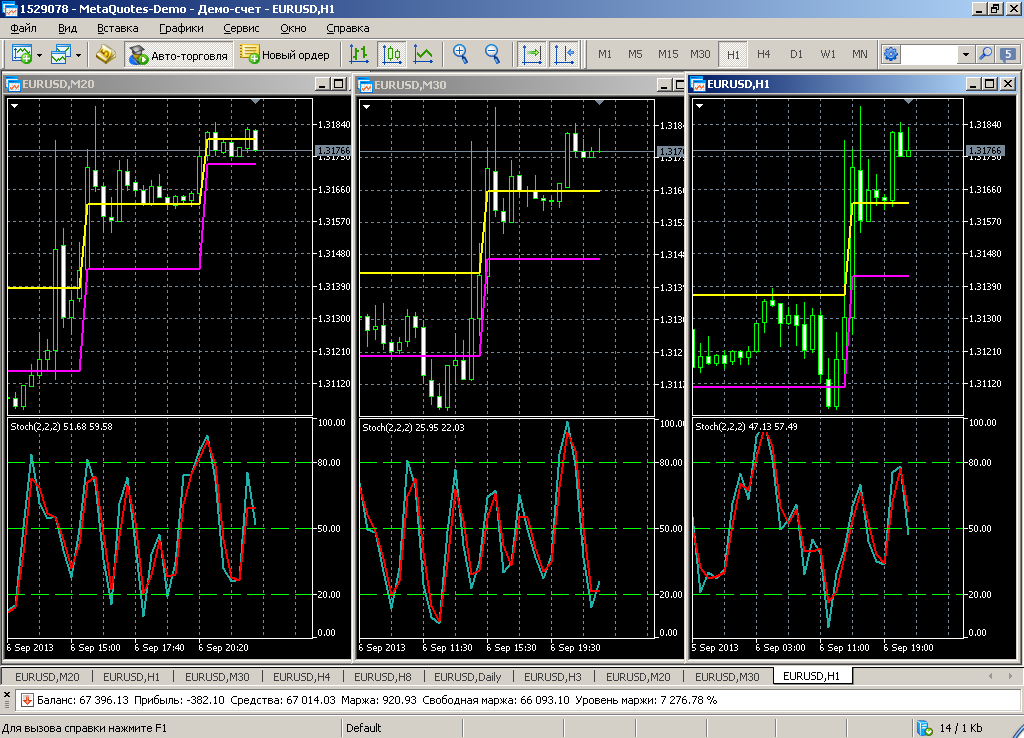Viewport: 1024px width, 738px height.
Task: Switch chart to Japanese candlesticks mode
Action: 392,54
